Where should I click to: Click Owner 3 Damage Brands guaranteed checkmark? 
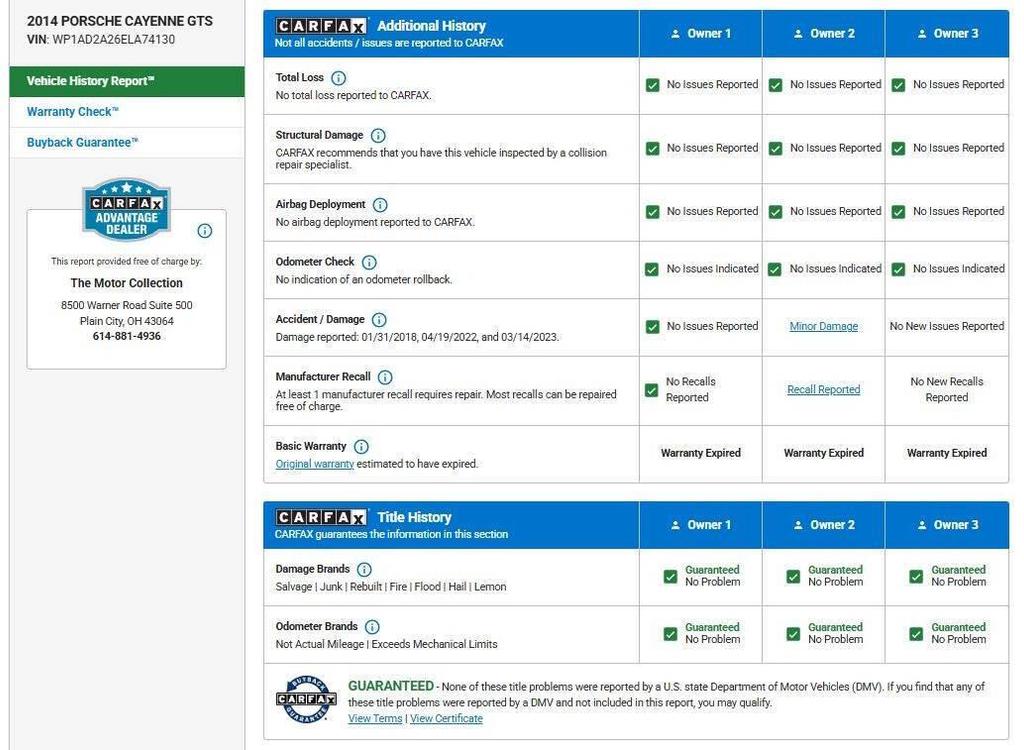(x=917, y=576)
